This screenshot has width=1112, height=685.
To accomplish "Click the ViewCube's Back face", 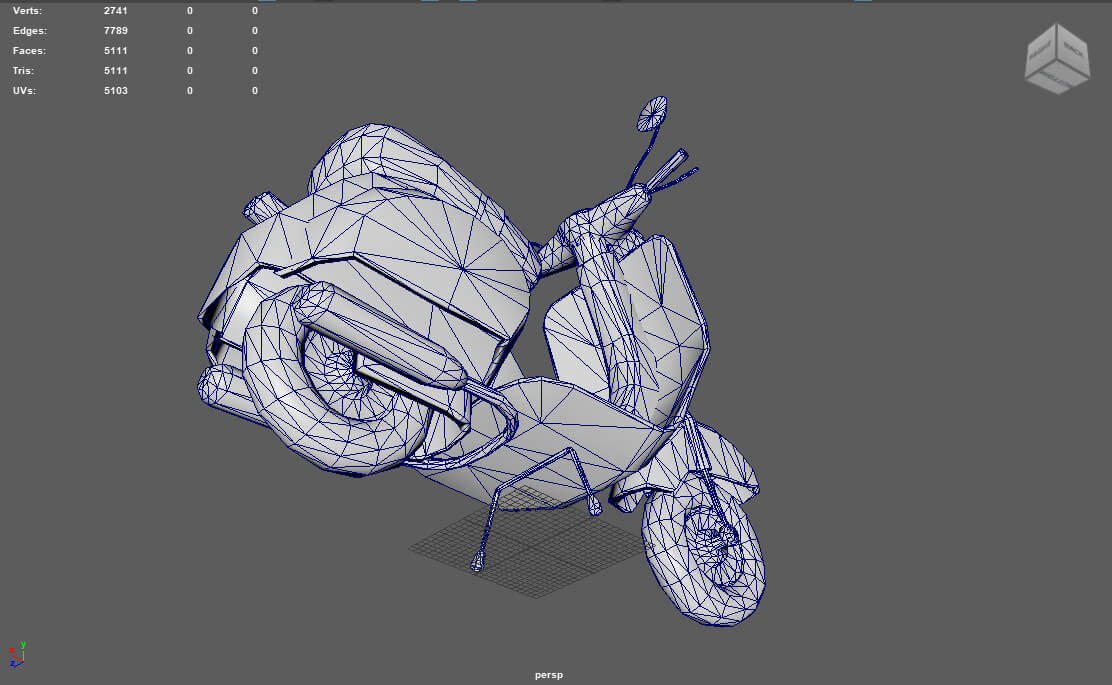I will (x=1073, y=50).
